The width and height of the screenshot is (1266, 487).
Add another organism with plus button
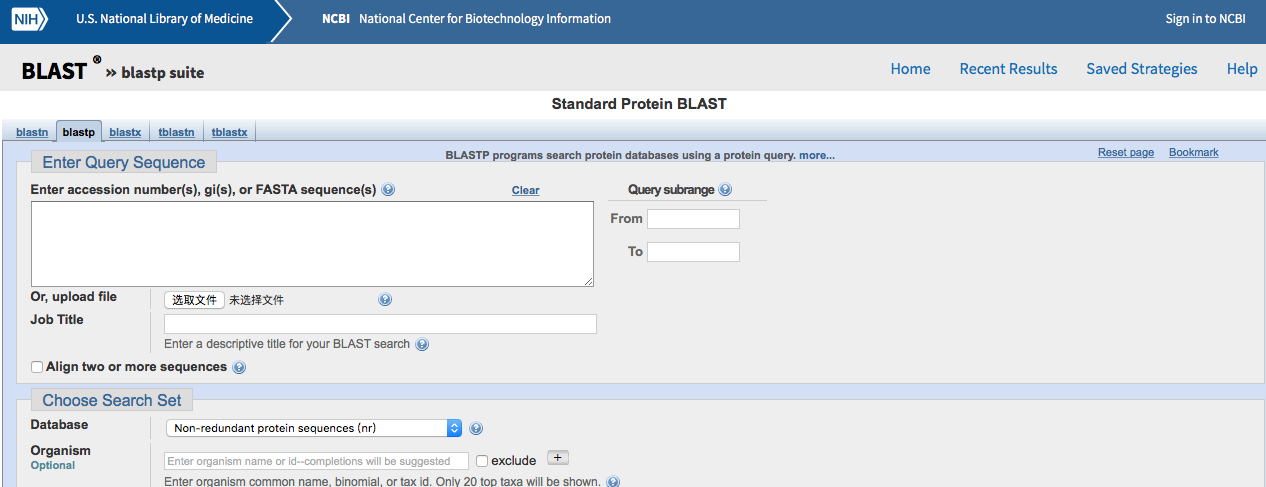pos(557,458)
